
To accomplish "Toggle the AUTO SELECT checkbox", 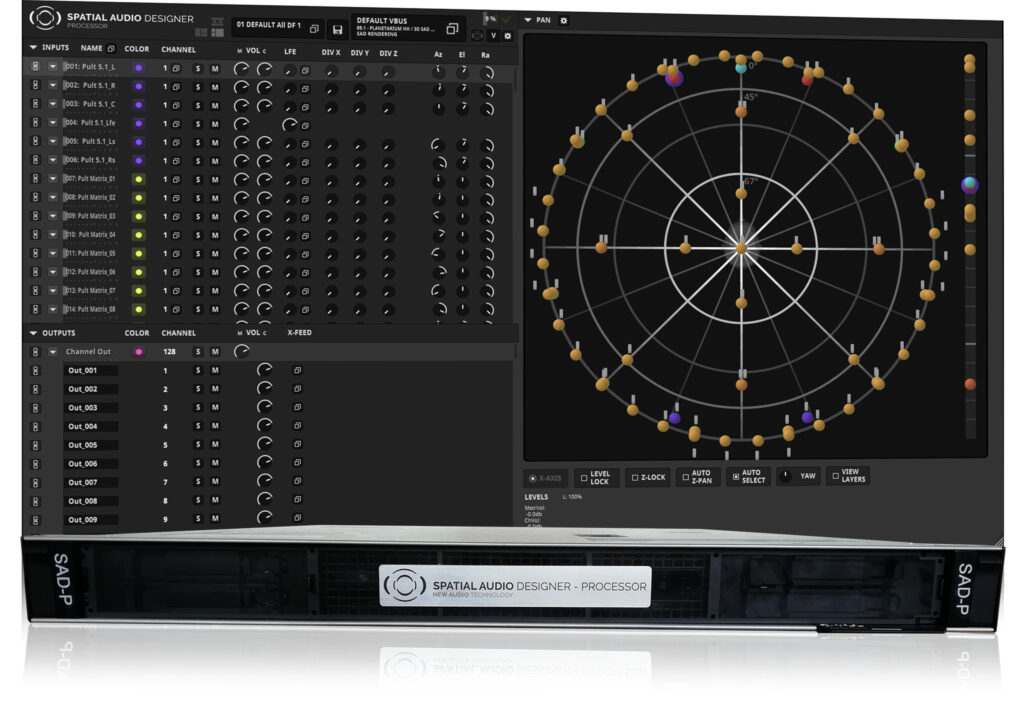I will pos(736,477).
